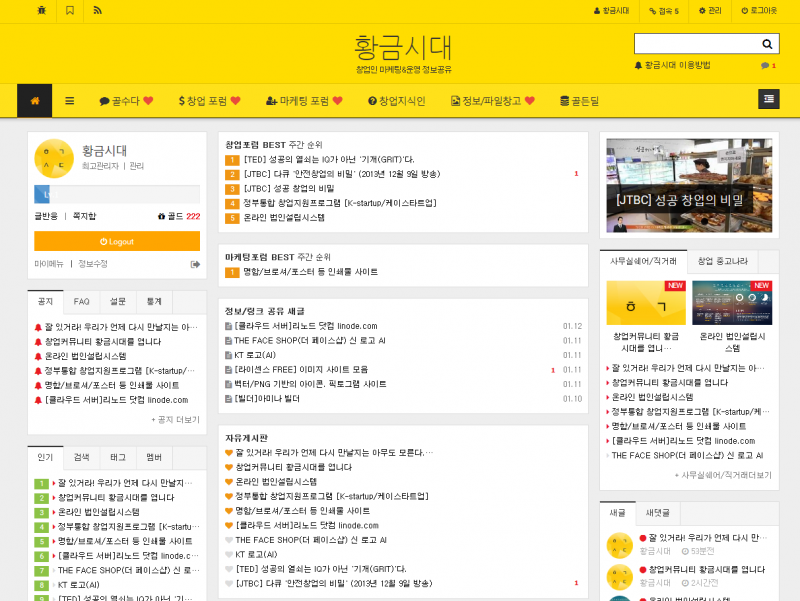This screenshot has height=601, width=800.
Task: Go to home via the house icon
Action: (x=35, y=101)
